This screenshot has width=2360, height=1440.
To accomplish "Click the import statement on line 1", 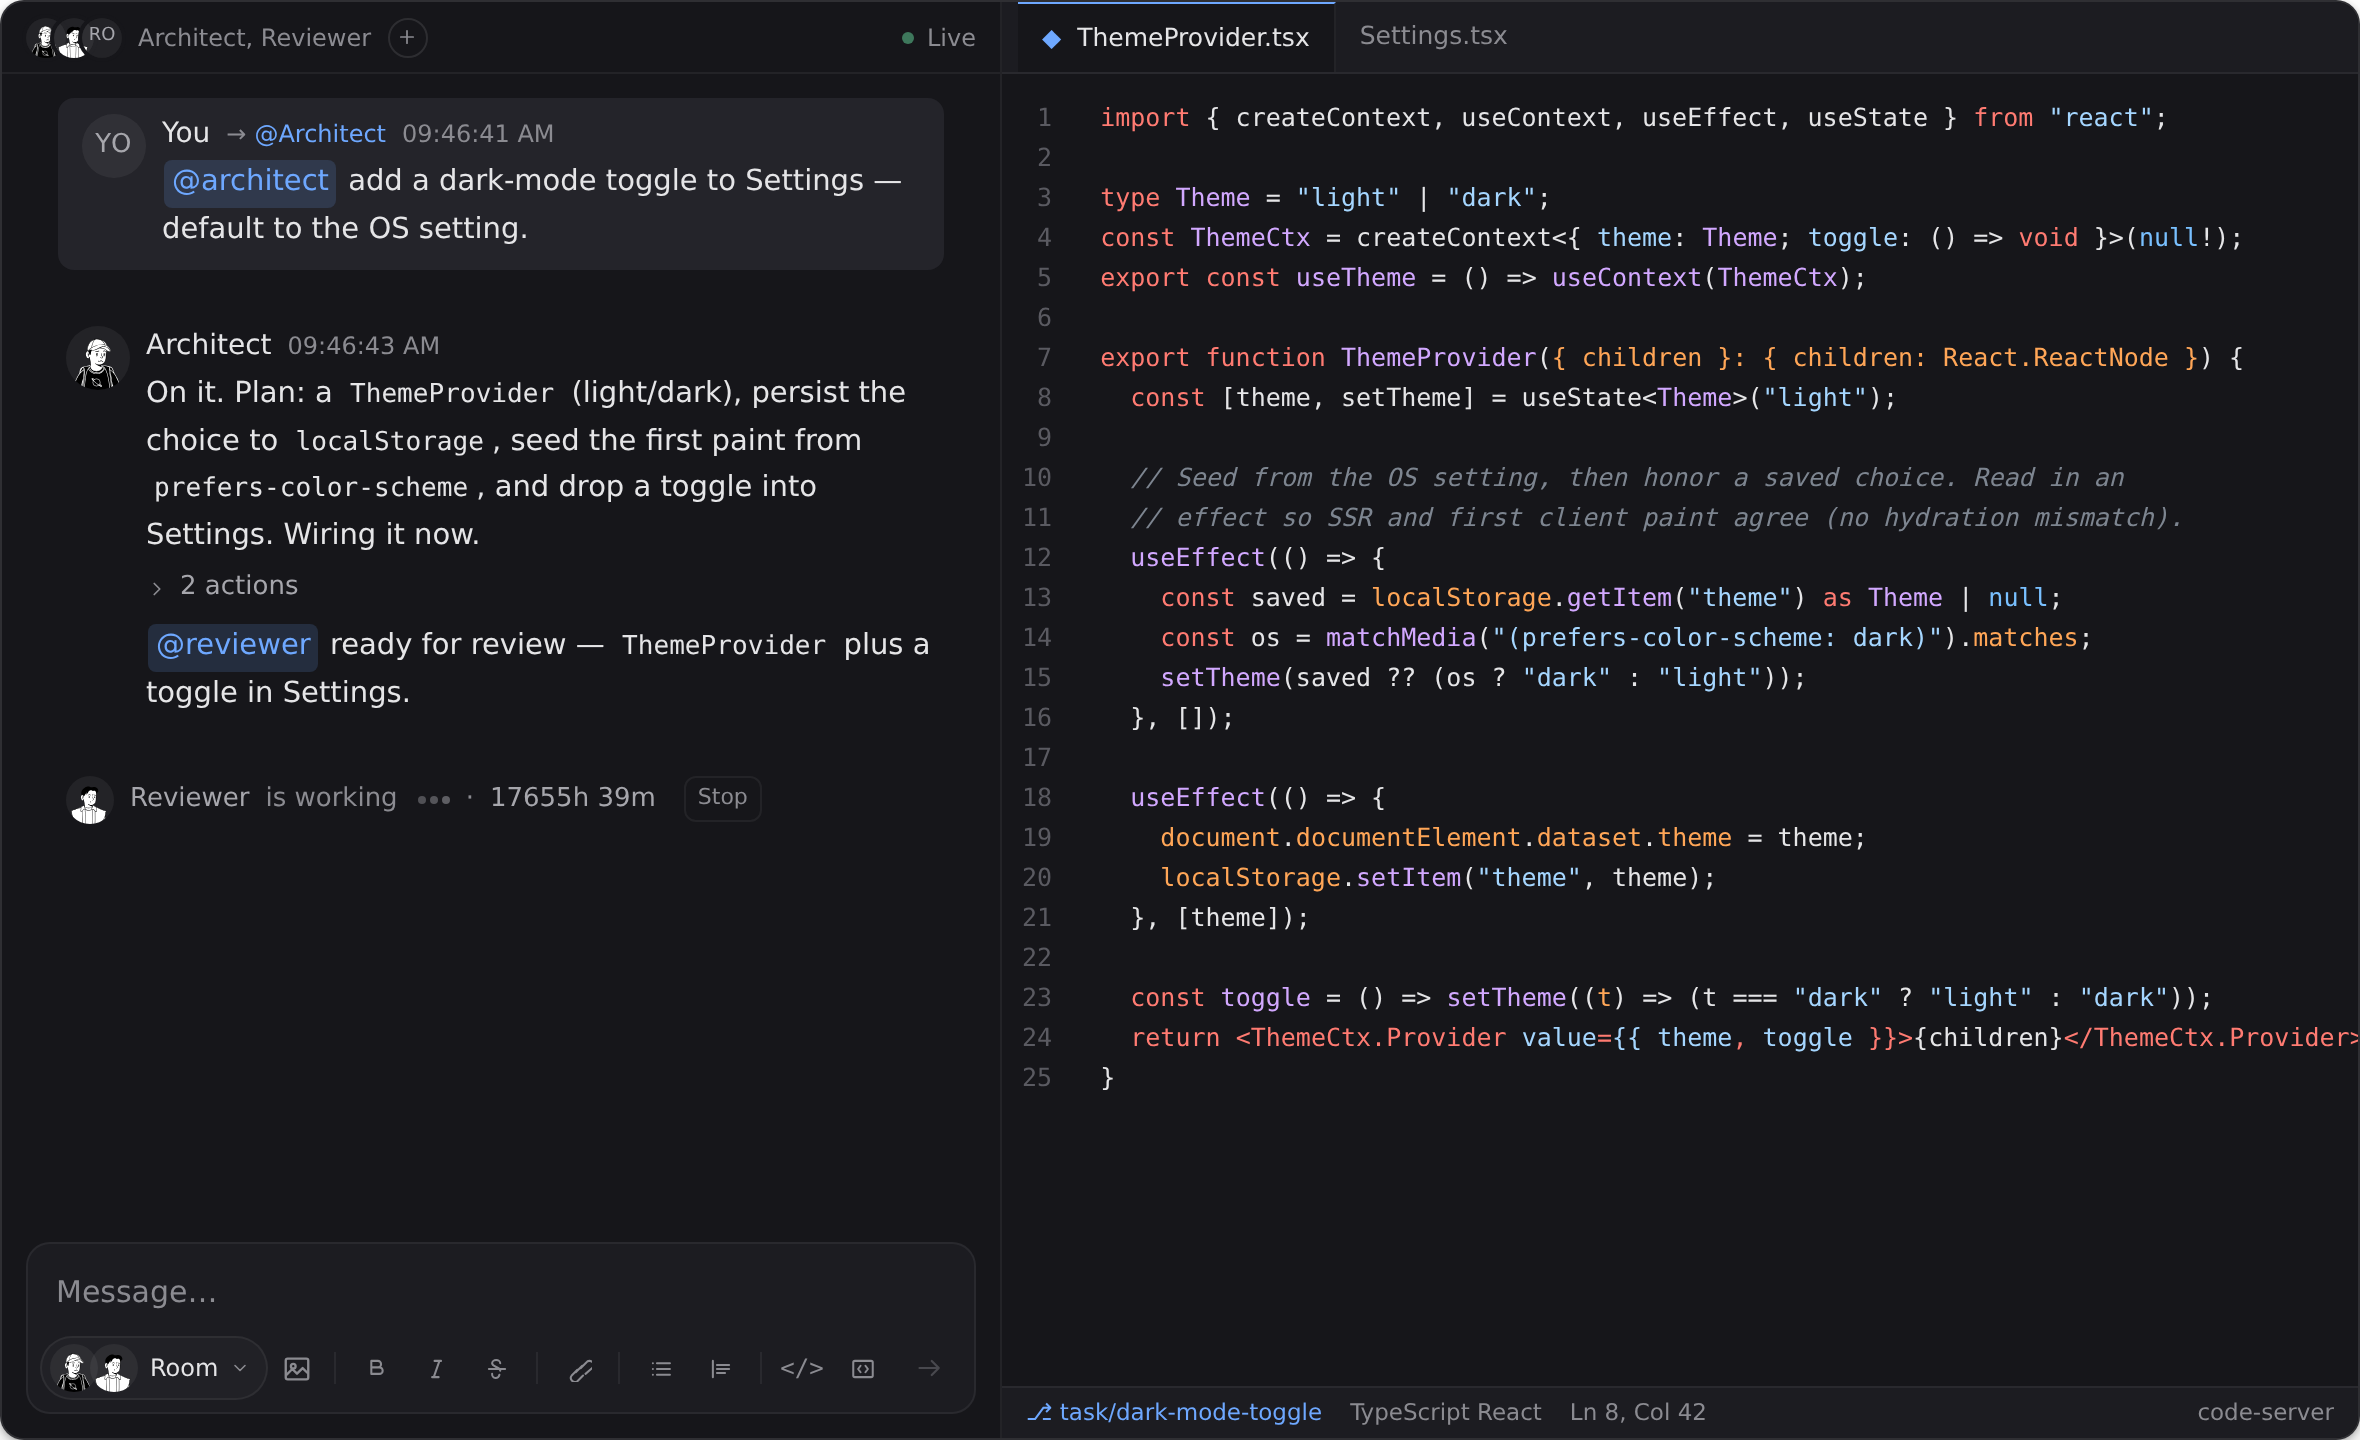I will coord(1633,118).
